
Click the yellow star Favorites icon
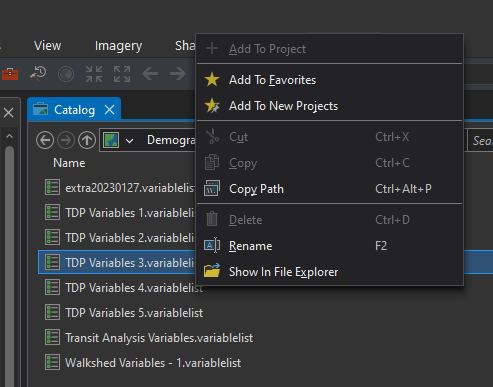(x=212, y=80)
